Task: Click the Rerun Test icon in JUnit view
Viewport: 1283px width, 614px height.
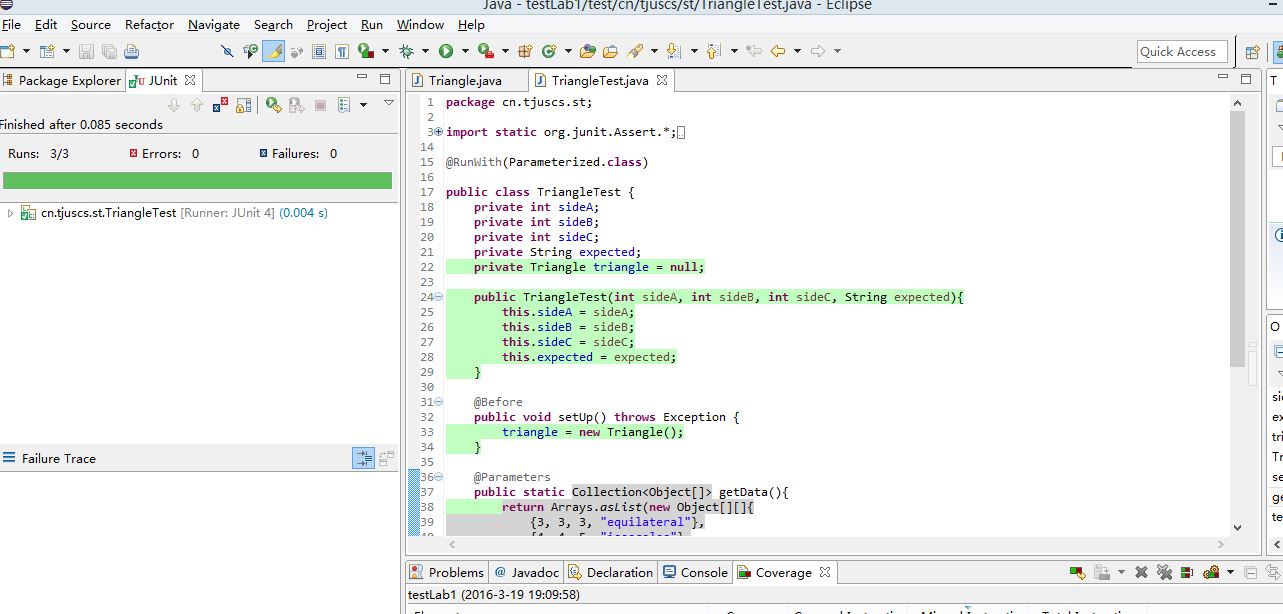Action: tap(273, 104)
